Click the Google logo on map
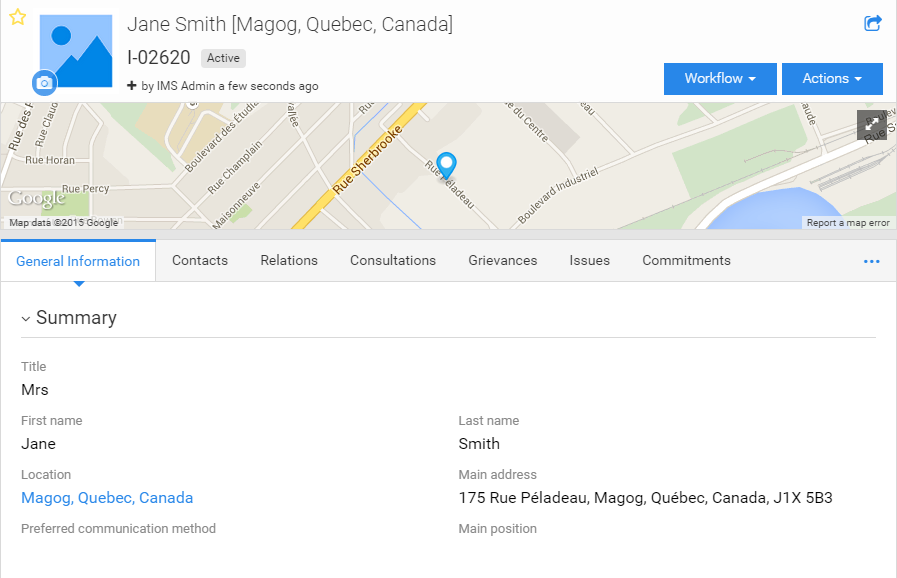 tap(37, 198)
